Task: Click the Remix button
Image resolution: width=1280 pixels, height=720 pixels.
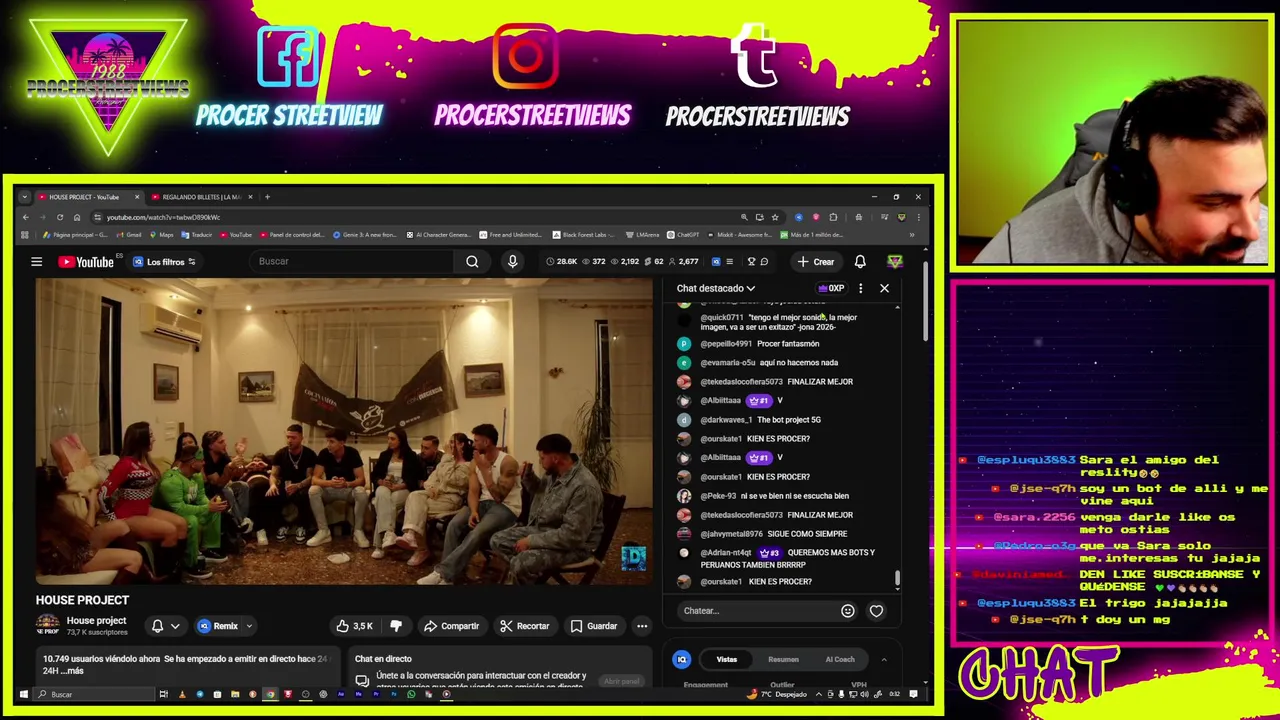Action: coord(219,626)
